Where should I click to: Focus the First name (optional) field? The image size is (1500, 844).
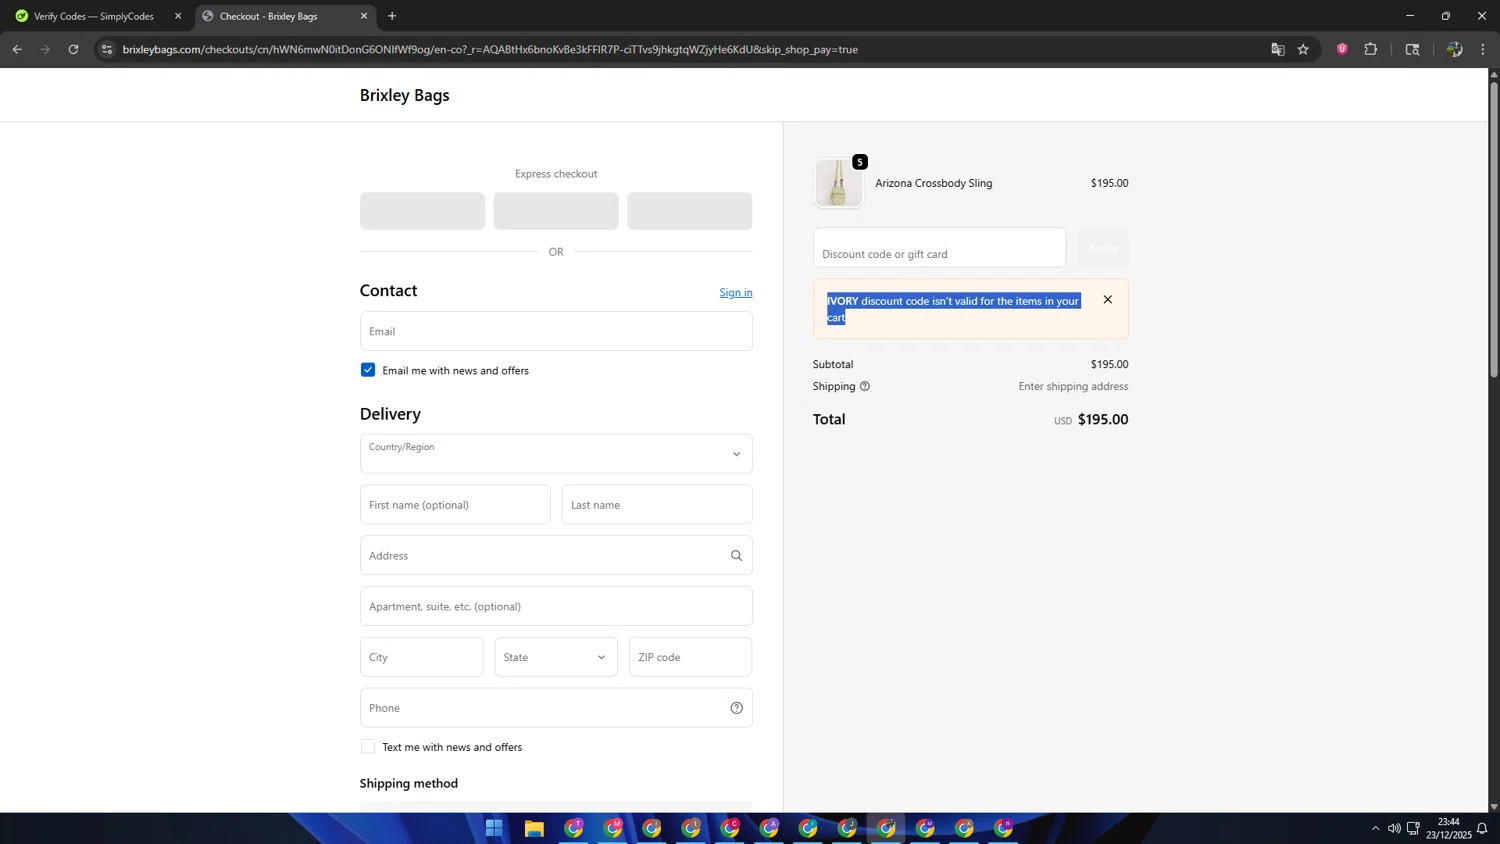pyautogui.click(x=455, y=505)
